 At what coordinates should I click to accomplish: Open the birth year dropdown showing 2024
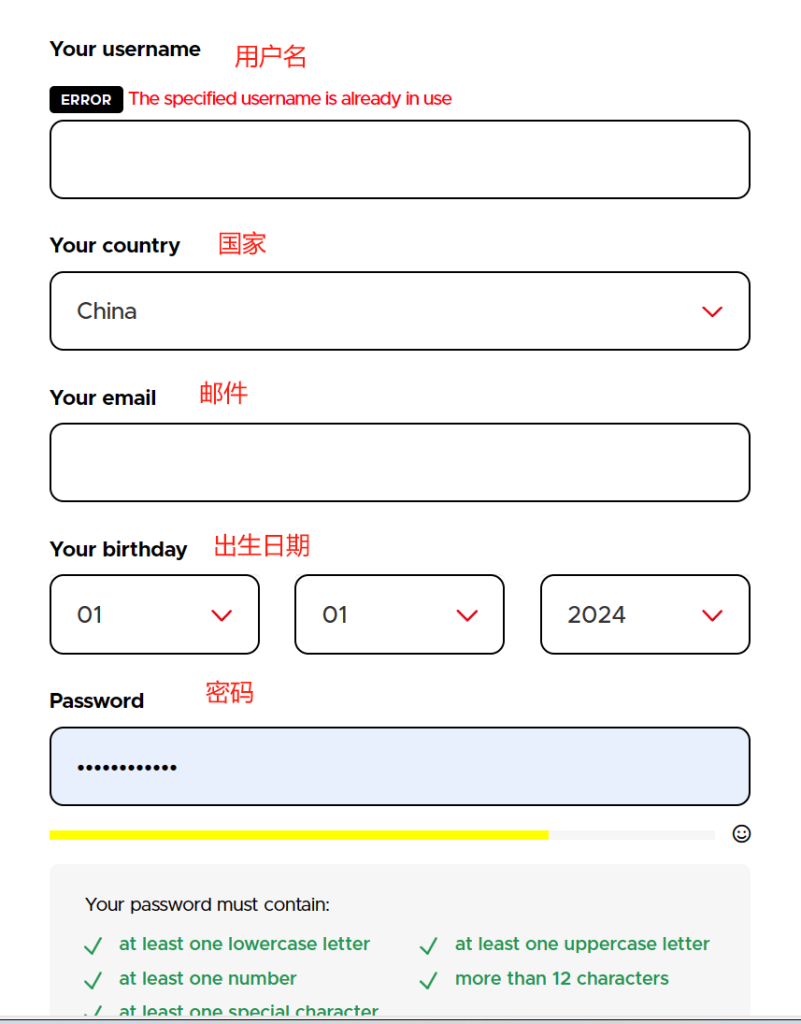click(x=645, y=615)
